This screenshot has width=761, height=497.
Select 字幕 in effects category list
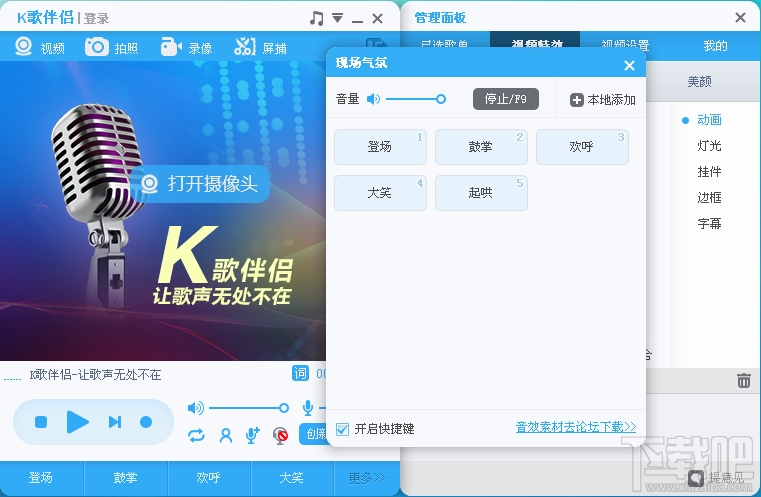[x=709, y=224]
